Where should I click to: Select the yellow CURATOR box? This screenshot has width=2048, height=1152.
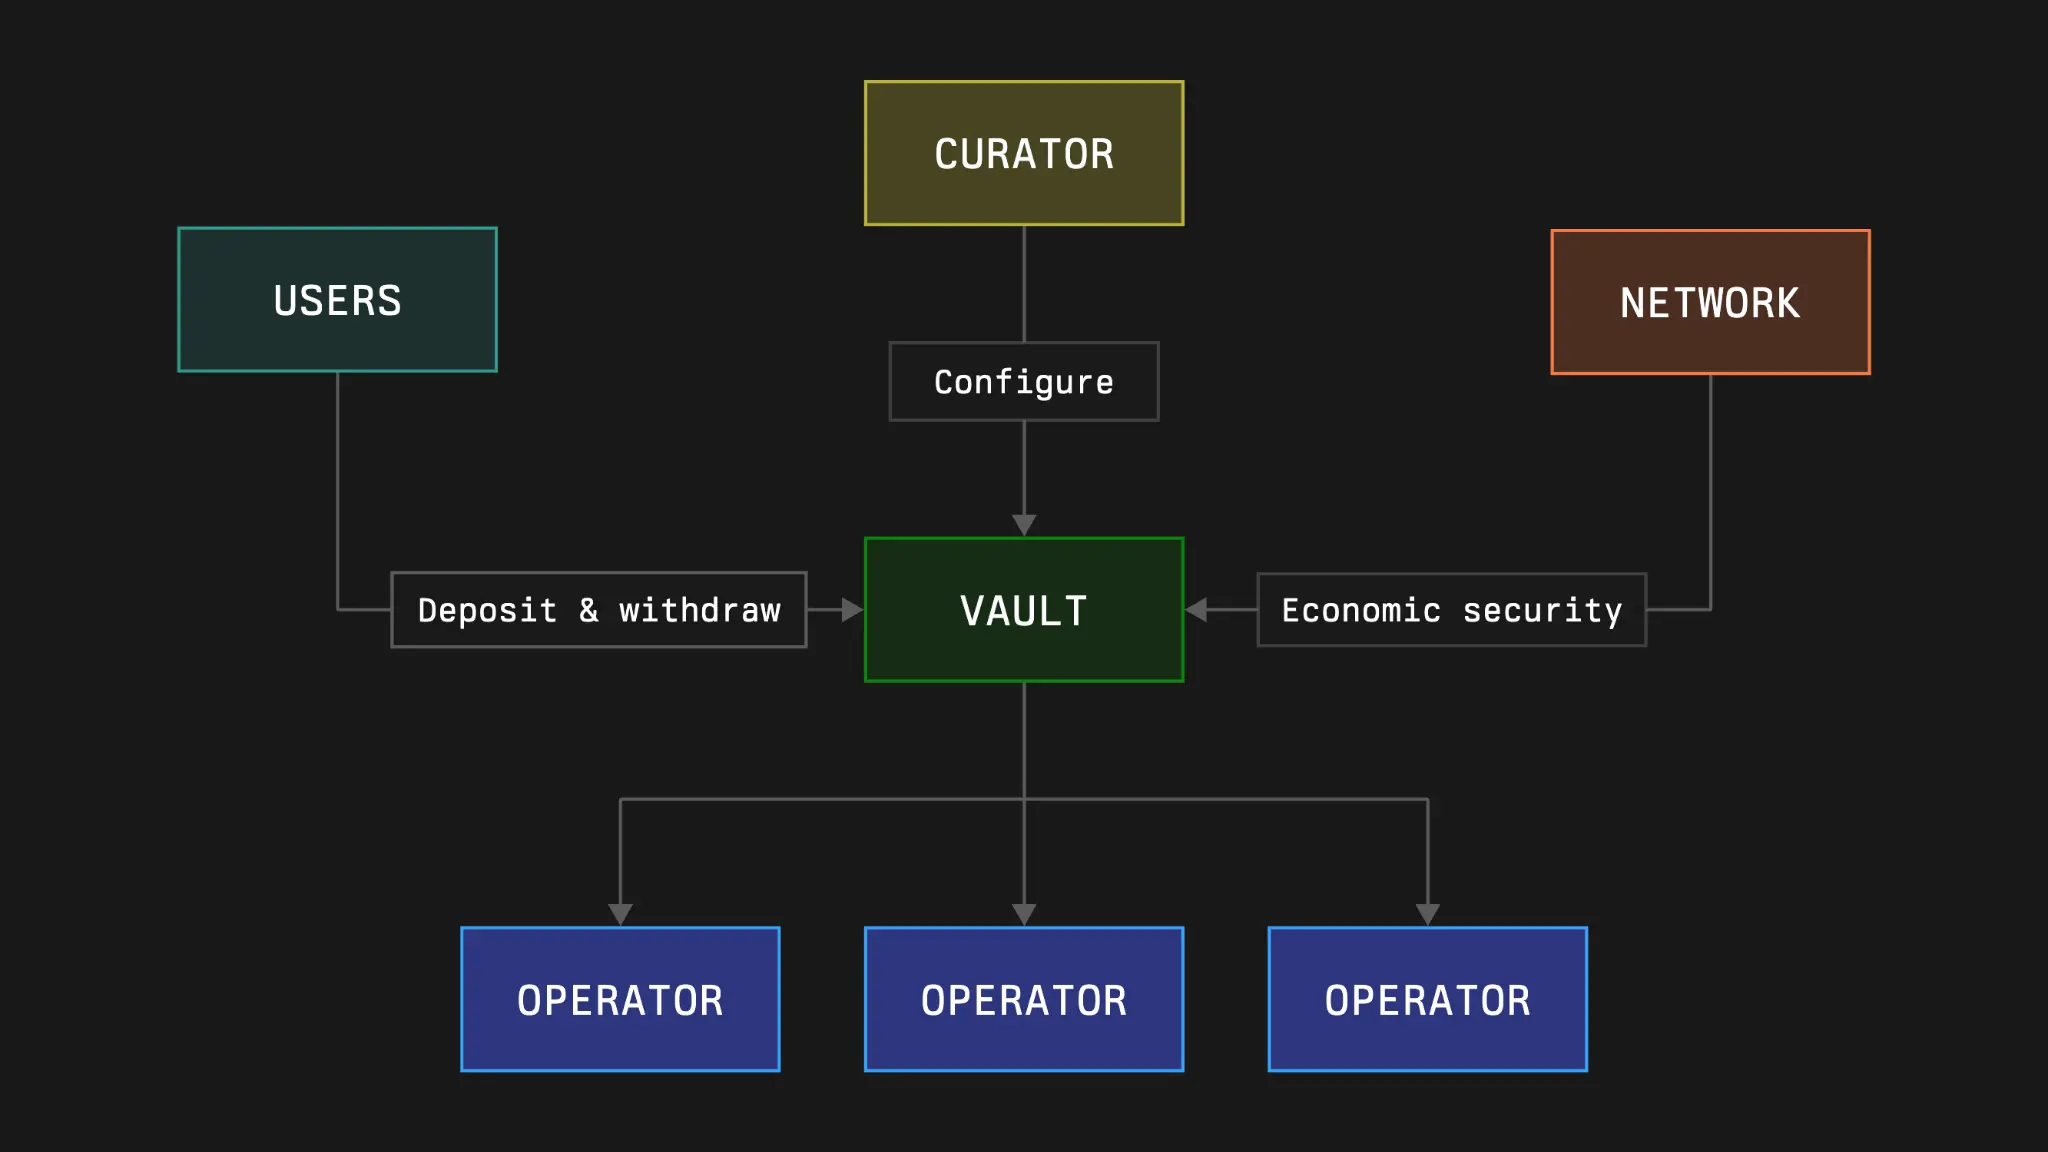[x=1024, y=153]
